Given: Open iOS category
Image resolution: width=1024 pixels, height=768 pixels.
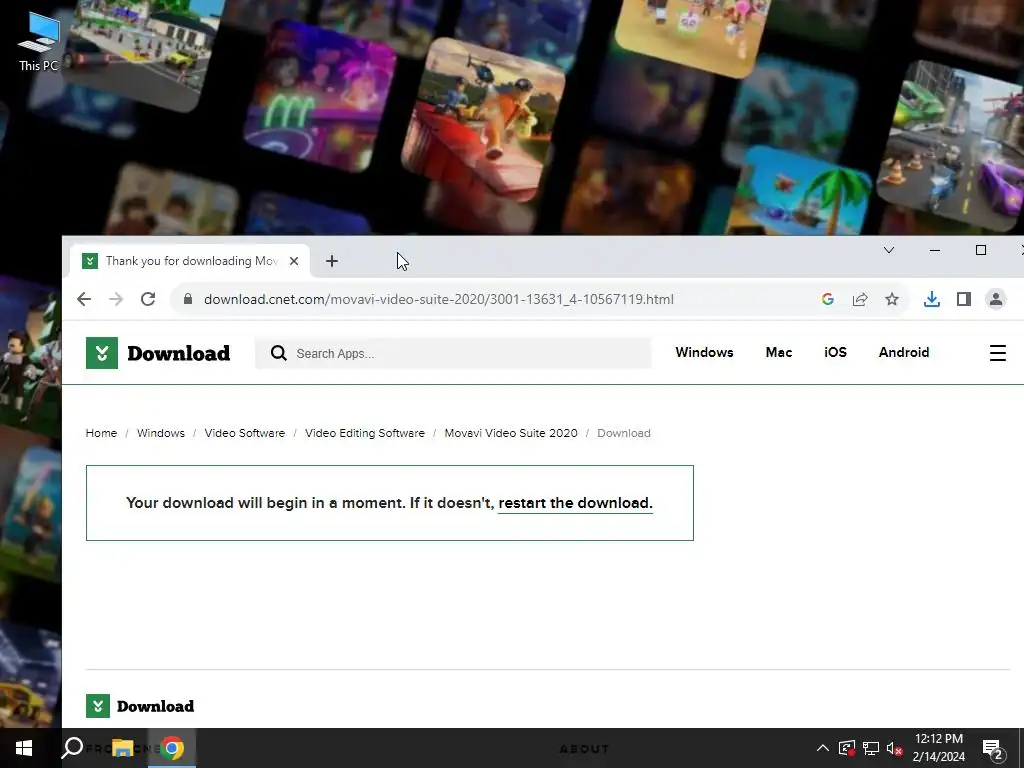Looking at the screenshot, I should point(835,353).
